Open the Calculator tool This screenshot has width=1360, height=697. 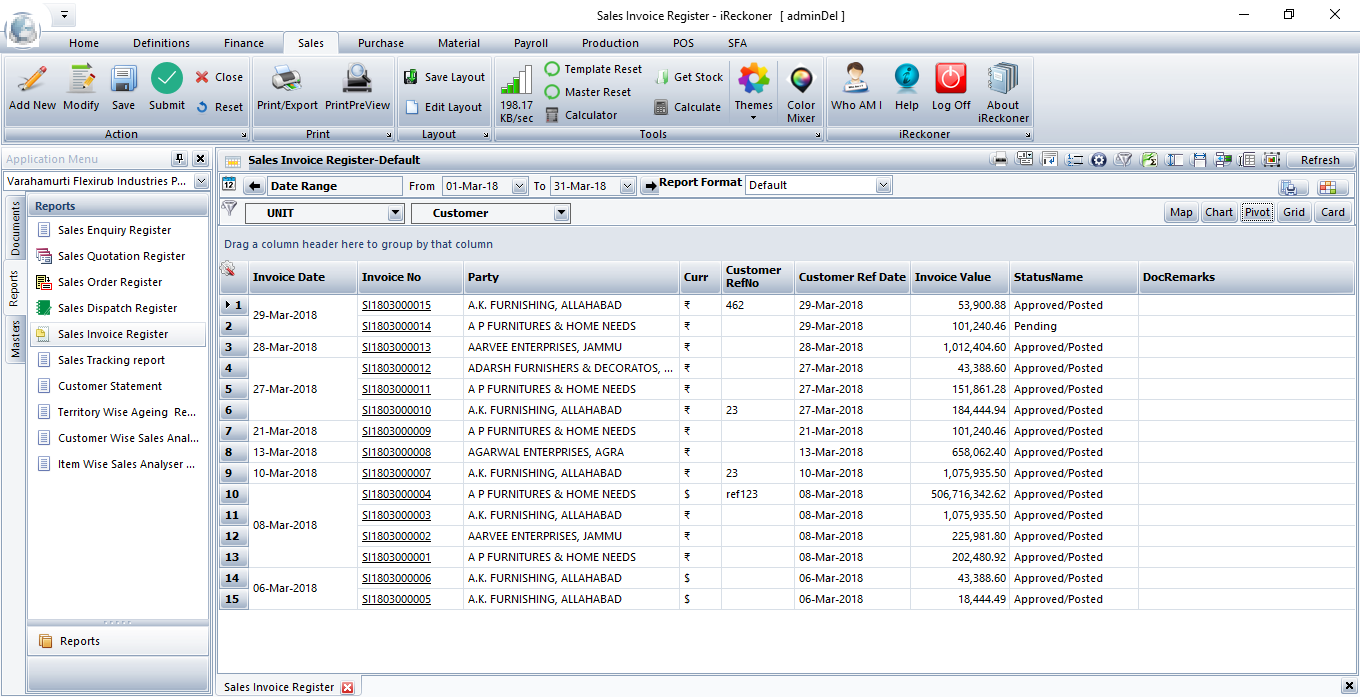581,115
